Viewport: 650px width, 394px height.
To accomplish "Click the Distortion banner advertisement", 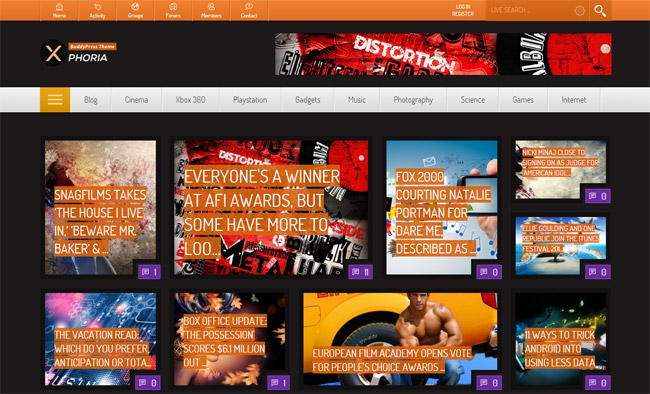I will (x=443, y=54).
